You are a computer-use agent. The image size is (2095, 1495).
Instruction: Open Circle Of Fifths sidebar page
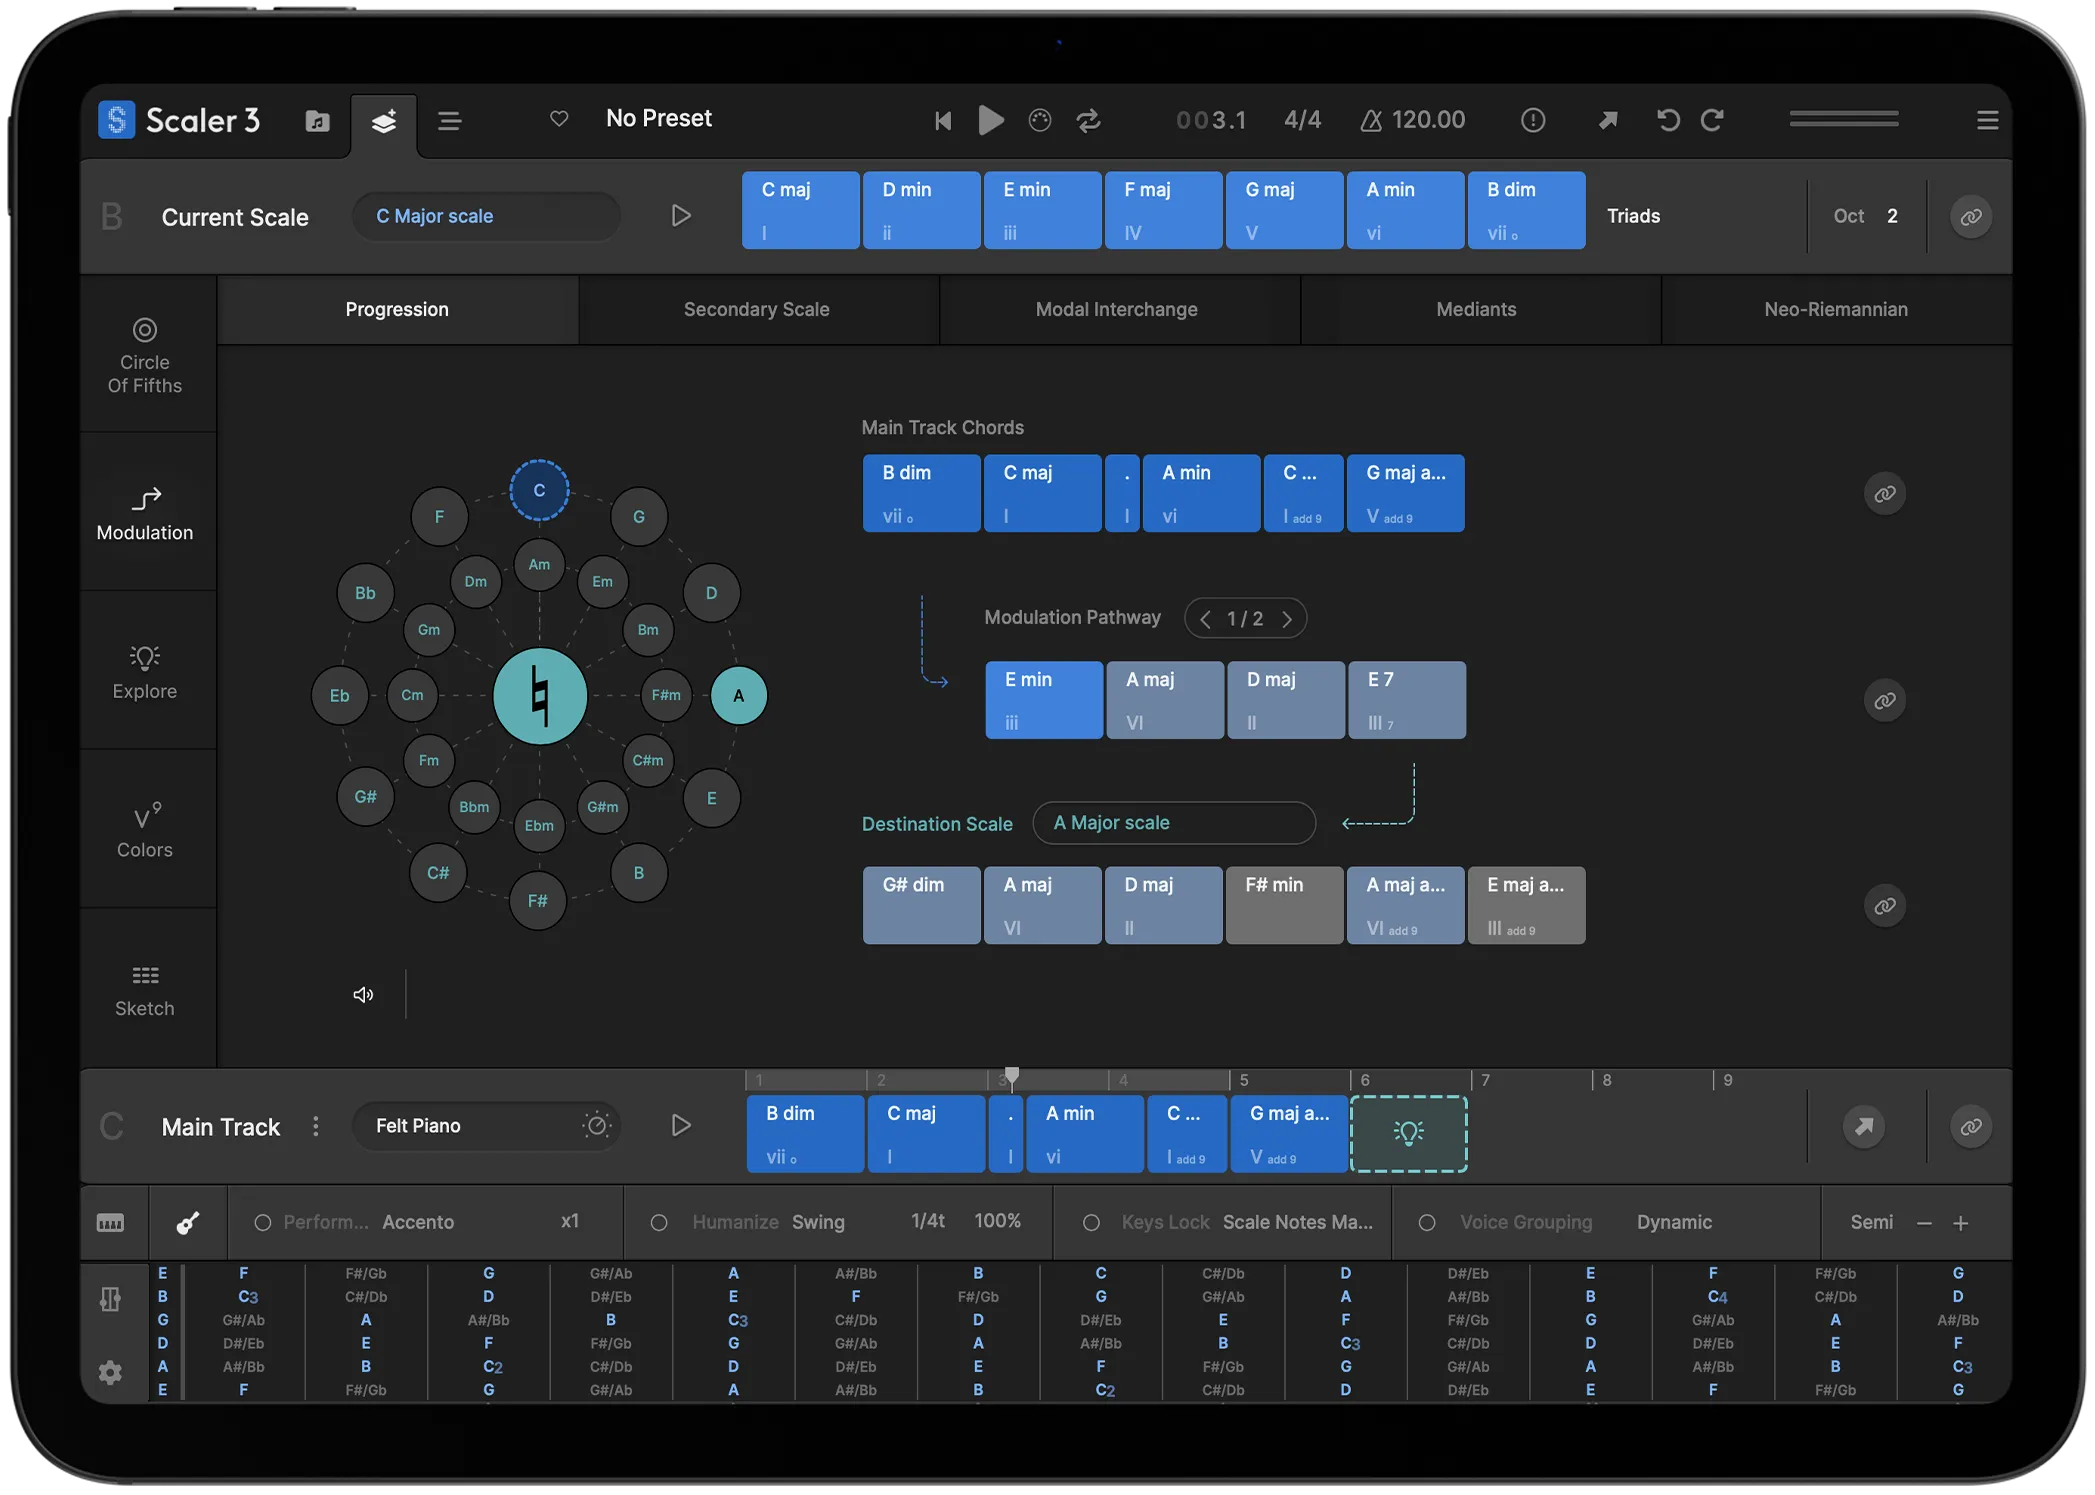point(145,356)
